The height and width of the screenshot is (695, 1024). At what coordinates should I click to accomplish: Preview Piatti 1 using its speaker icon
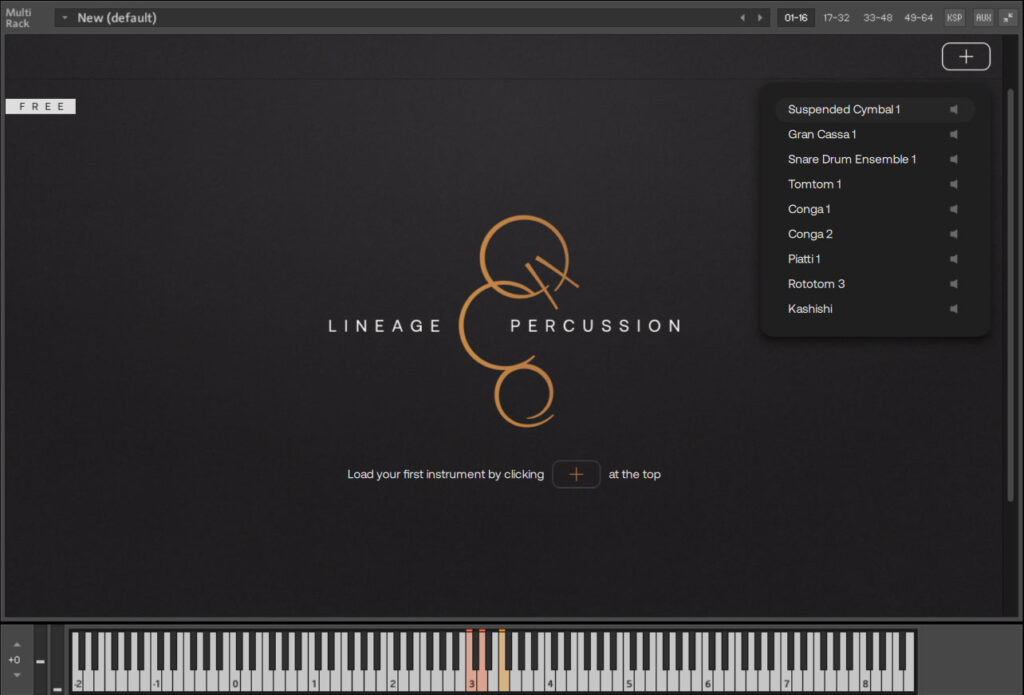tap(954, 259)
